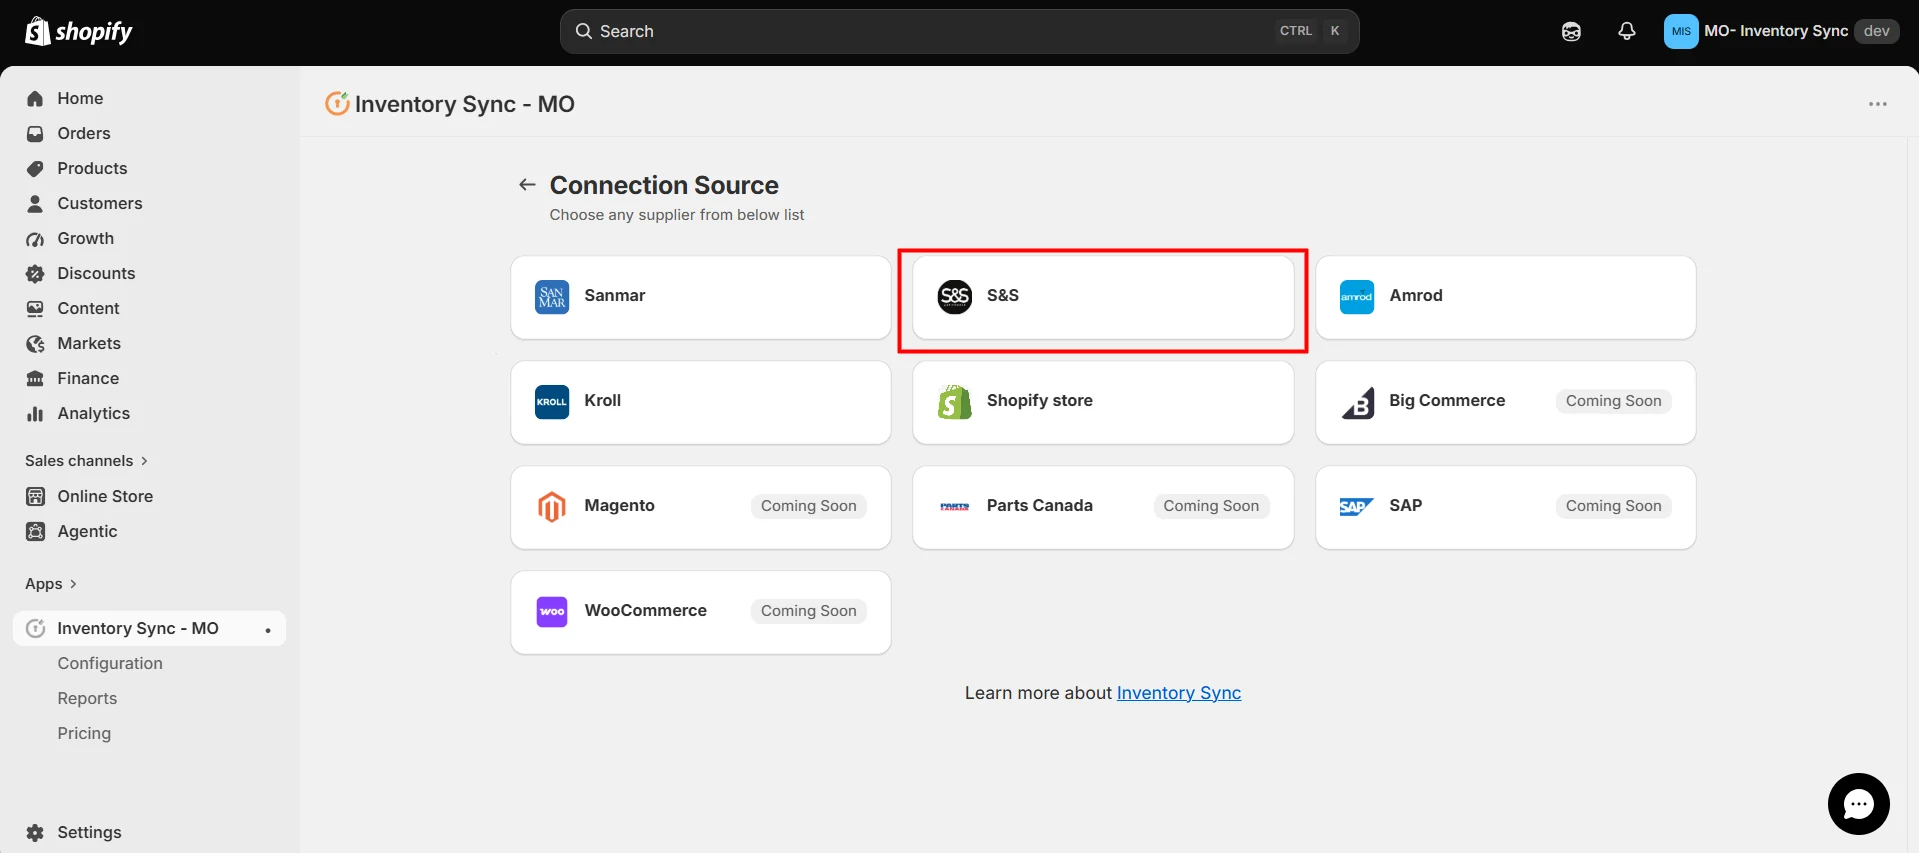Click the Inventory Sync app icon in title

[x=337, y=103]
